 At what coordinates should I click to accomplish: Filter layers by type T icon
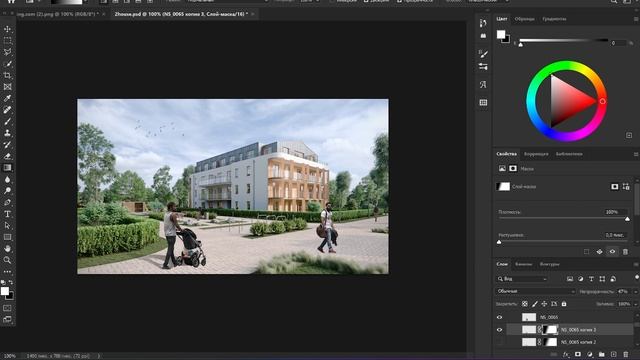(591, 279)
